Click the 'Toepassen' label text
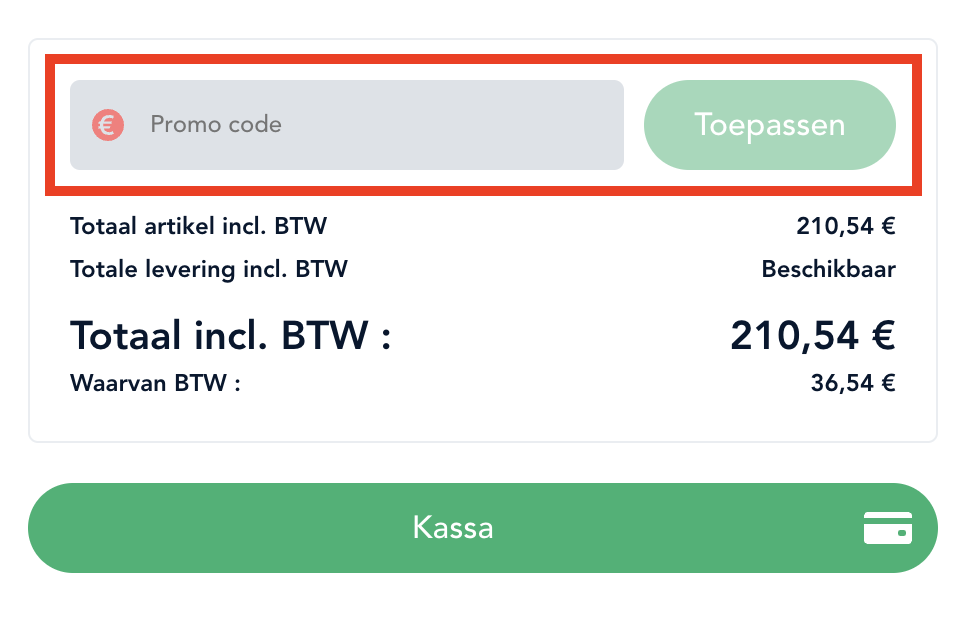976x628 pixels. [x=769, y=124]
